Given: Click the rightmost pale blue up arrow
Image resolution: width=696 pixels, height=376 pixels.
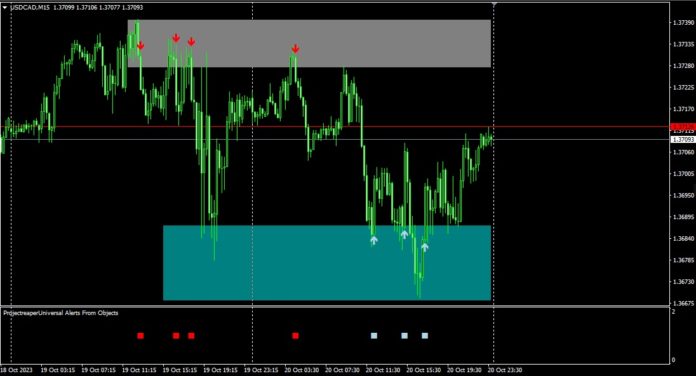Looking at the screenshot, I should [x=425, y=247].
